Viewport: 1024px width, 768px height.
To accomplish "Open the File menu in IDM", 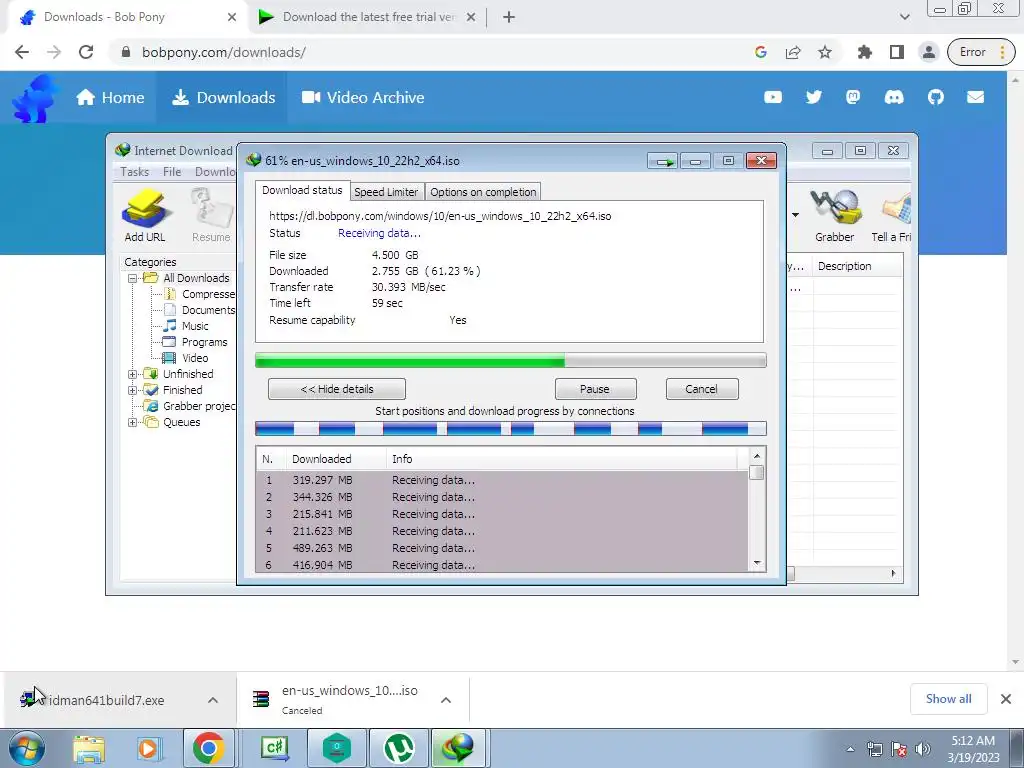I will point(172,172).
